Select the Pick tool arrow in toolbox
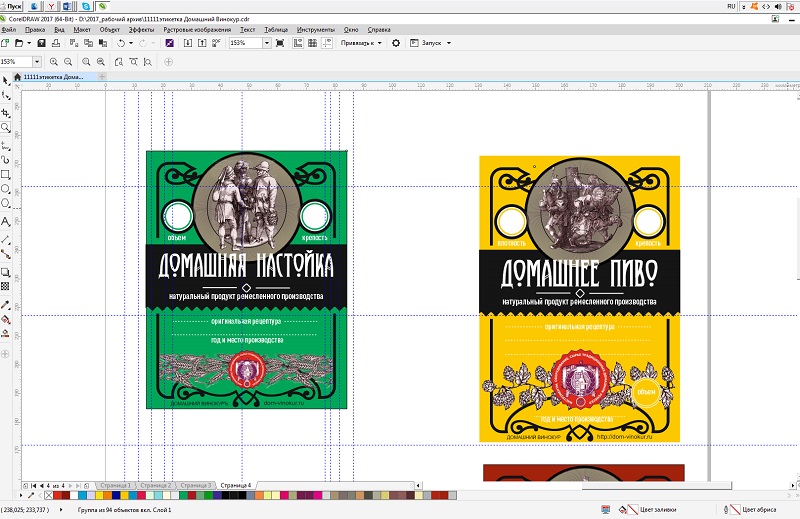 (6, 79)
